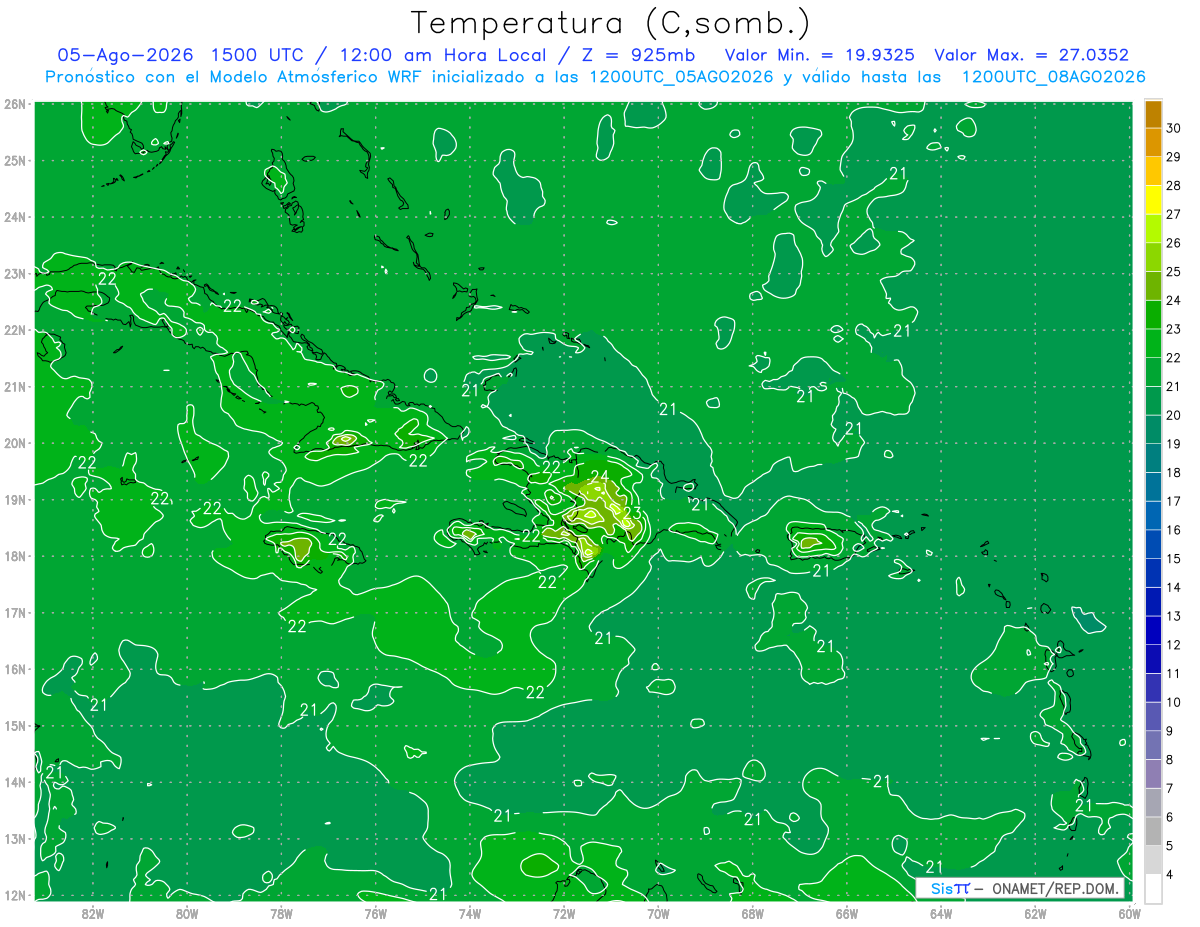Click the purple legend swatch between 7 and 8

click(1153, 773)
